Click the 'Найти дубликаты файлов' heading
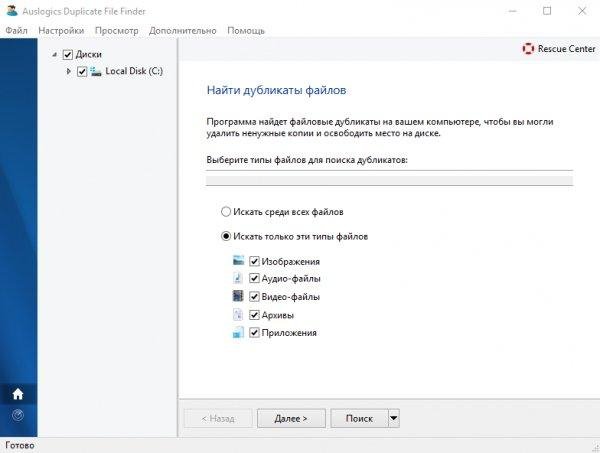The image size is (600, 453). [276, 90]
